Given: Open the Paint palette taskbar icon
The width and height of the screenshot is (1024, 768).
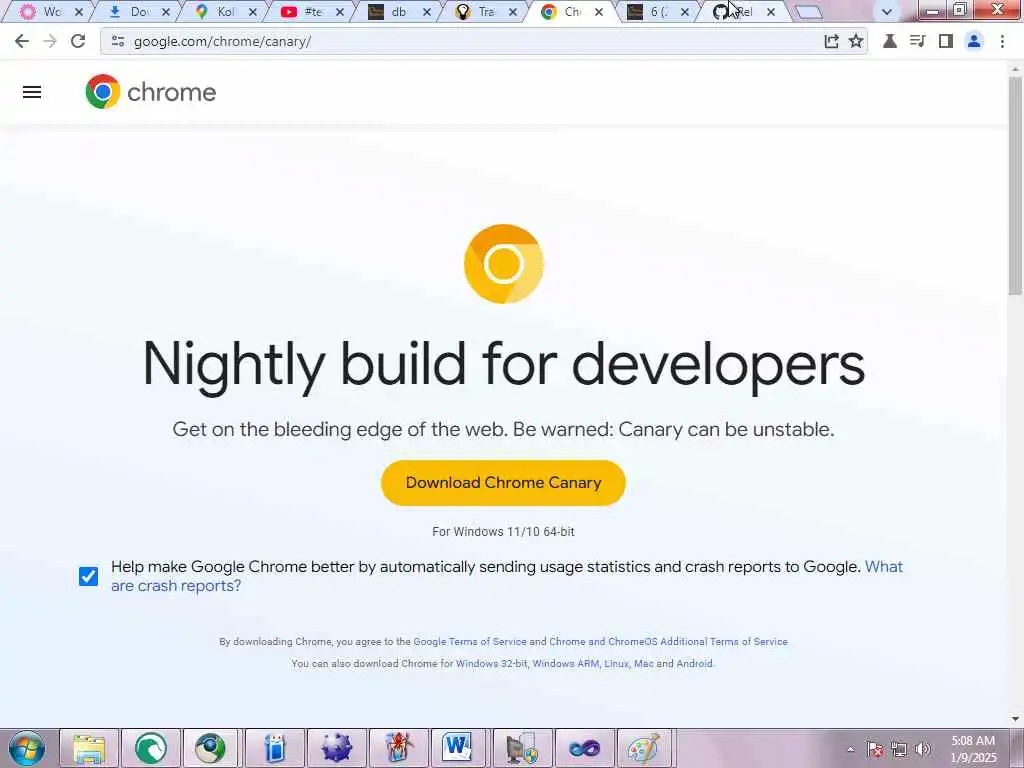Looking at the screenshot, I should 645,748.
